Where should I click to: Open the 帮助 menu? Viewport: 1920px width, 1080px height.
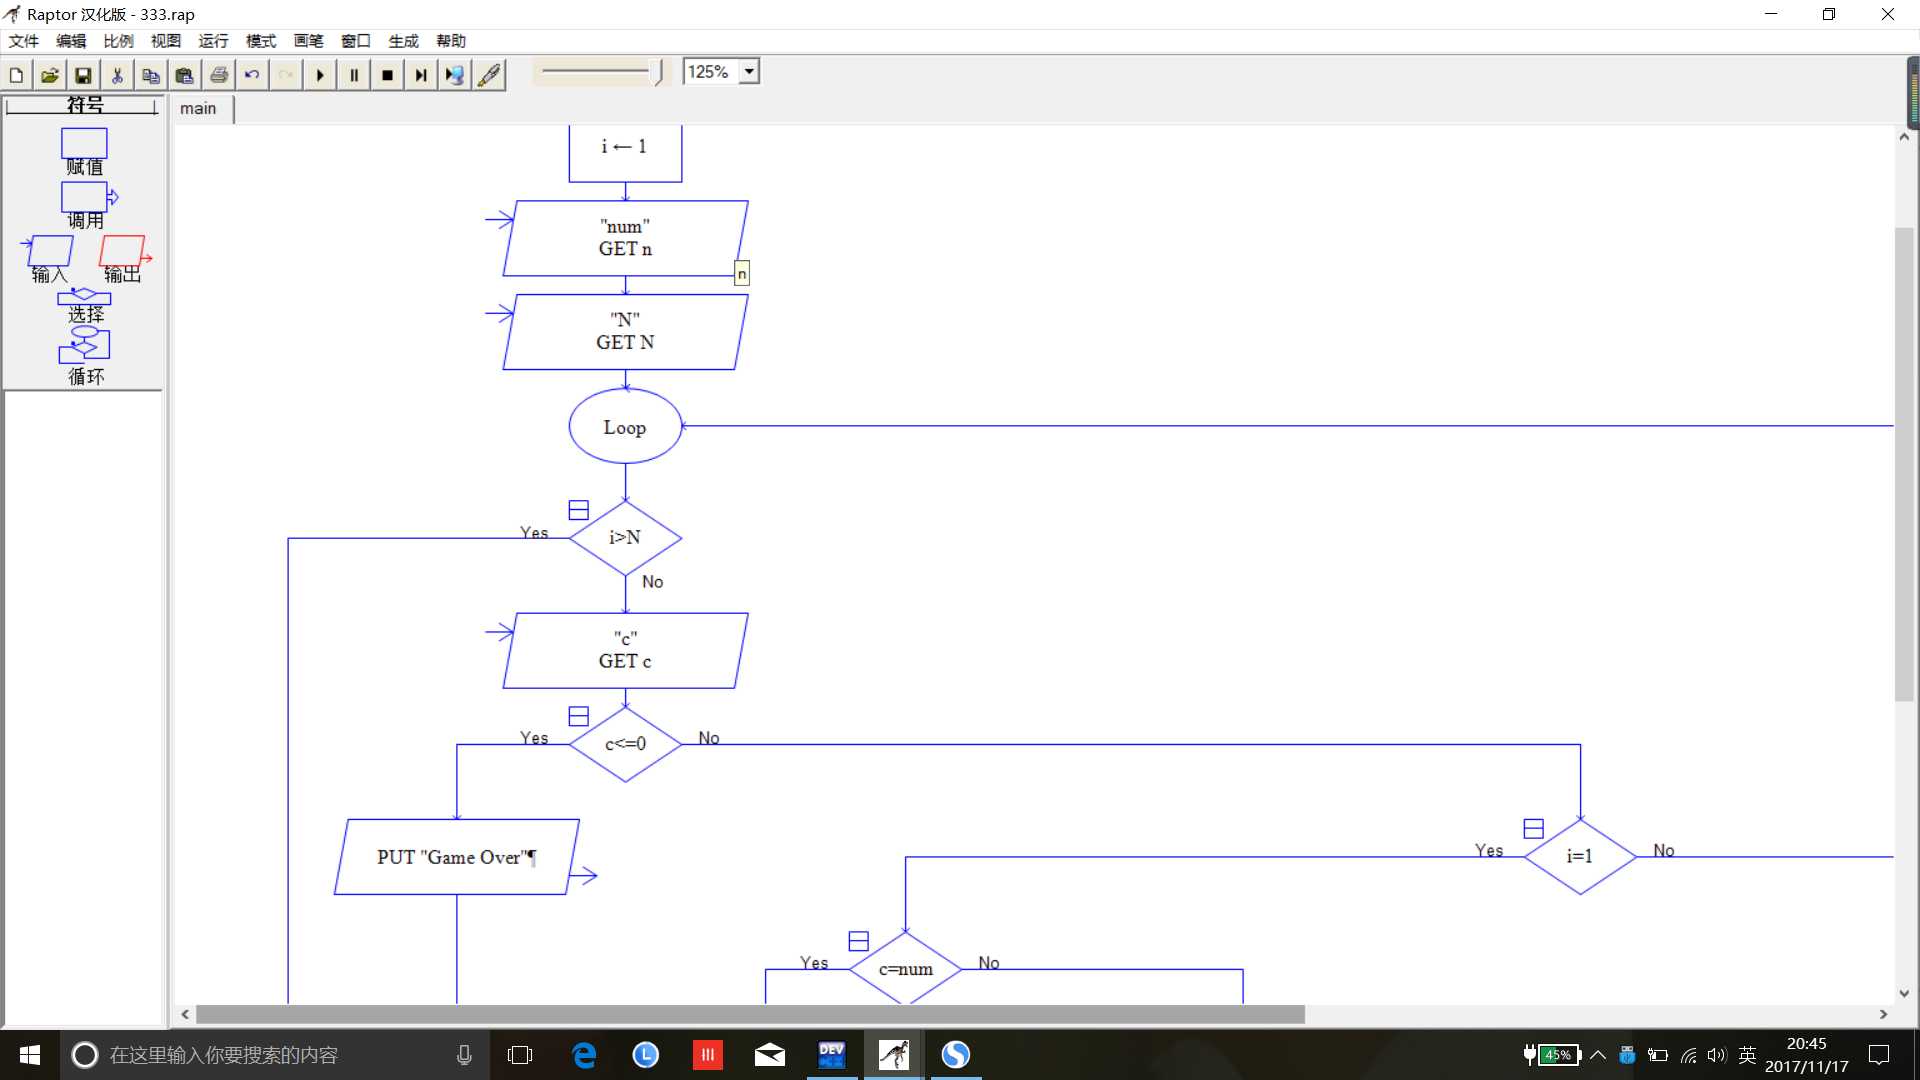(x=451, y=41)
